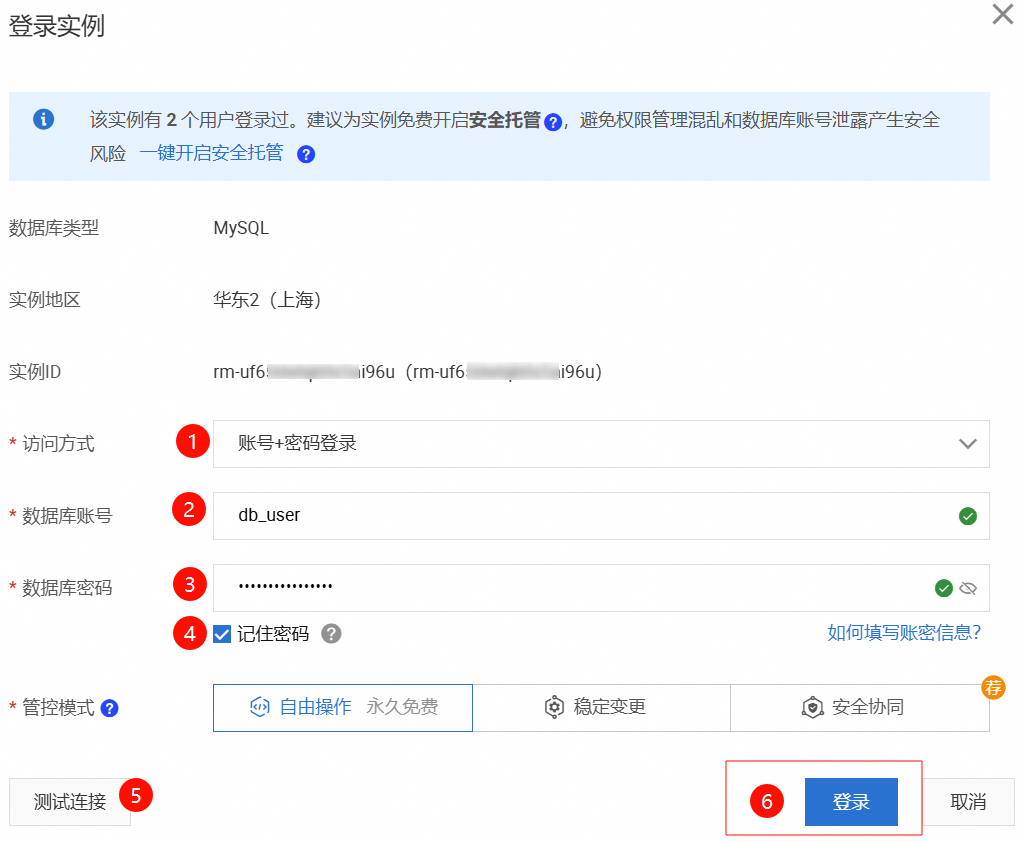Click the 取消 button
This screenshot has width=1025, height=841.
[967, 802]
